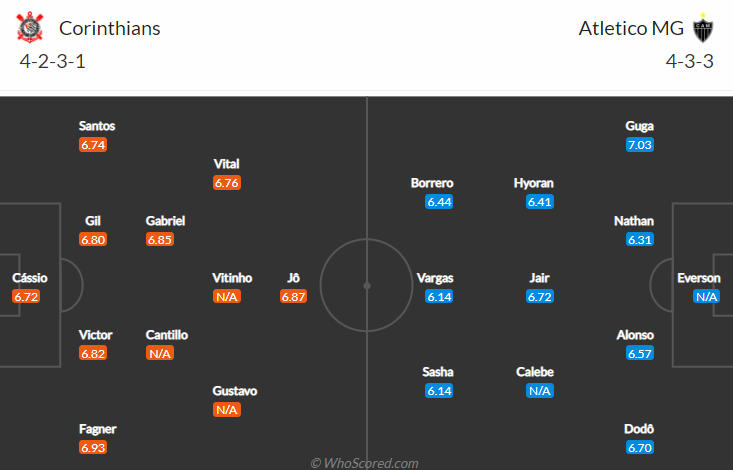Click the Atletico MG club crest icon
Viewport: 733px width, 470px height.
pyautogui.click(x=702, y=28)
